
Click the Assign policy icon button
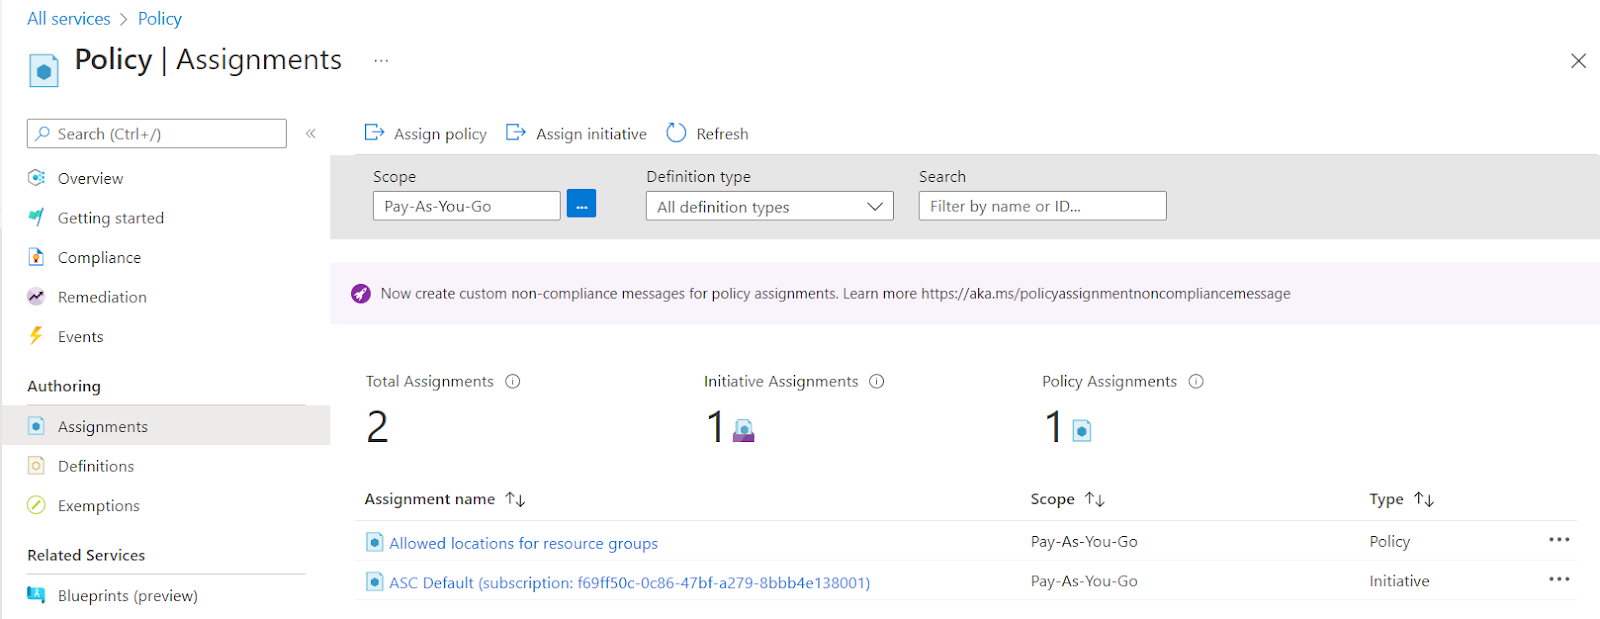(375, 133)
